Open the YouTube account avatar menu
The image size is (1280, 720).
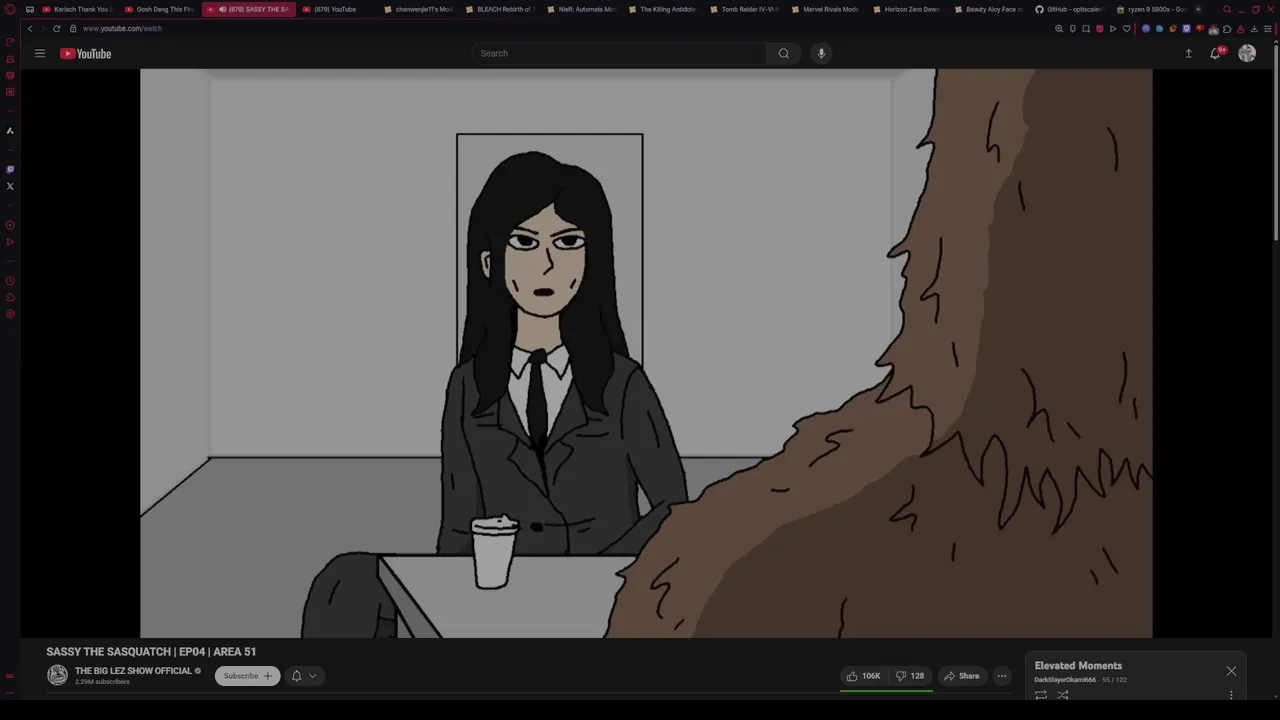[x=1247, y=54]
